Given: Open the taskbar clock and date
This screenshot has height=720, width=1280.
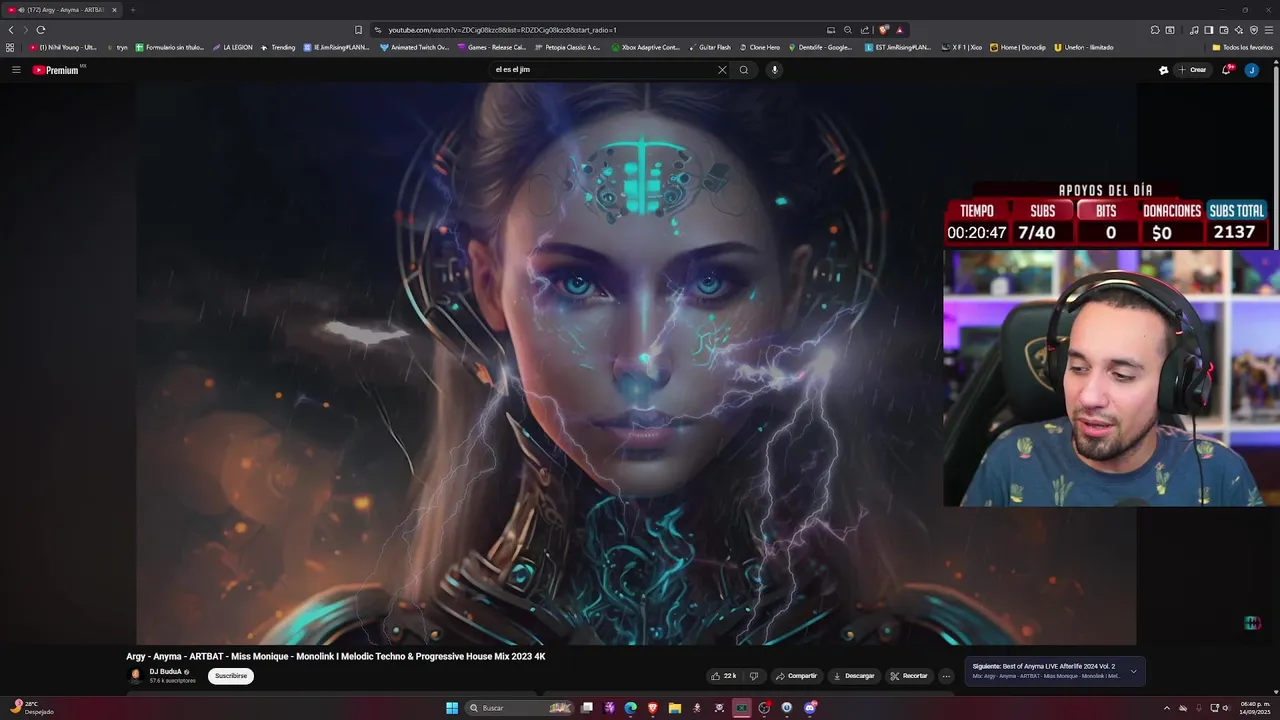Looking at the screenshot, I should pos(1254,708).
